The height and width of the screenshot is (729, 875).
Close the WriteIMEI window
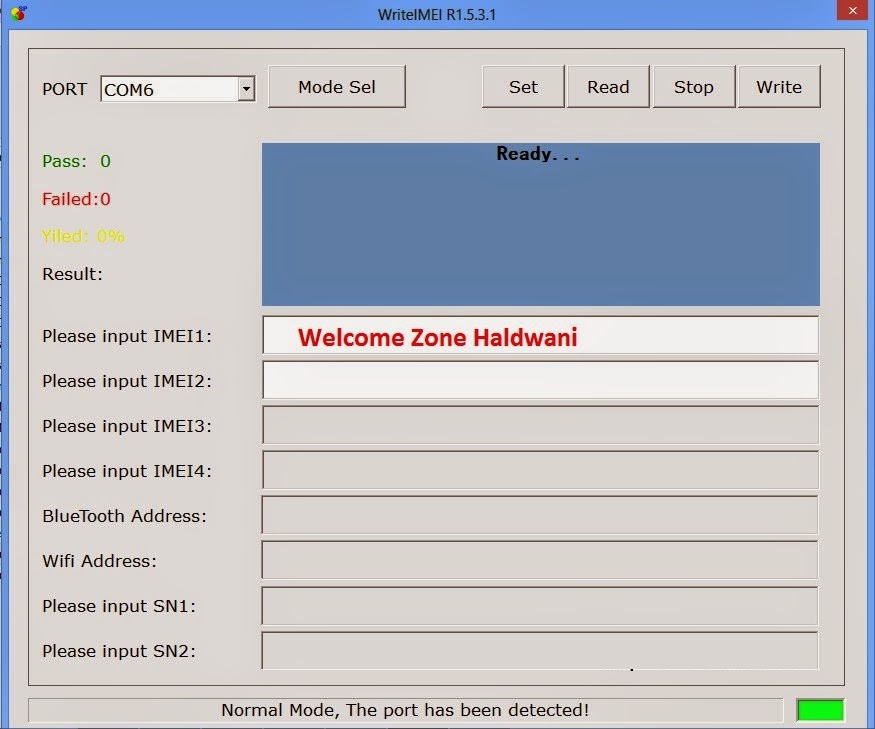tap(853, 10)
